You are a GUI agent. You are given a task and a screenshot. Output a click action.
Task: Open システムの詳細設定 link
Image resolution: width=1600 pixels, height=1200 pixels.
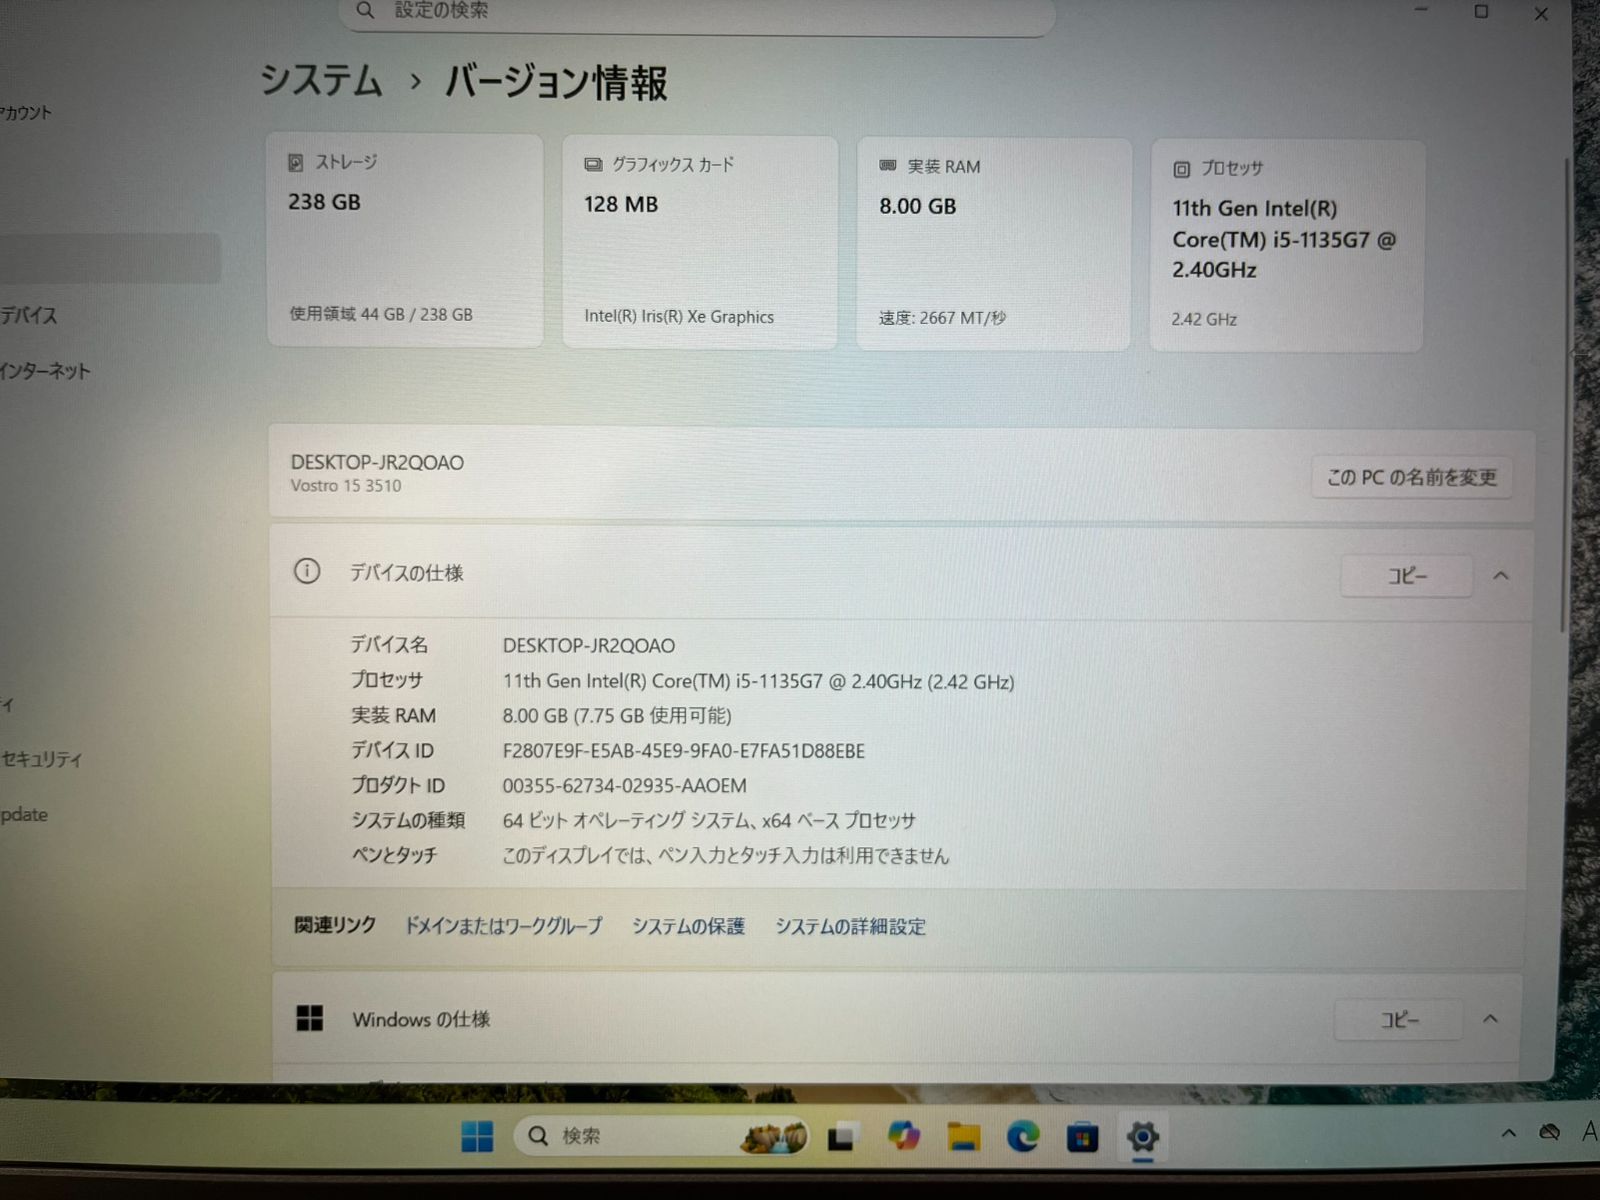[x=850, y=927]
